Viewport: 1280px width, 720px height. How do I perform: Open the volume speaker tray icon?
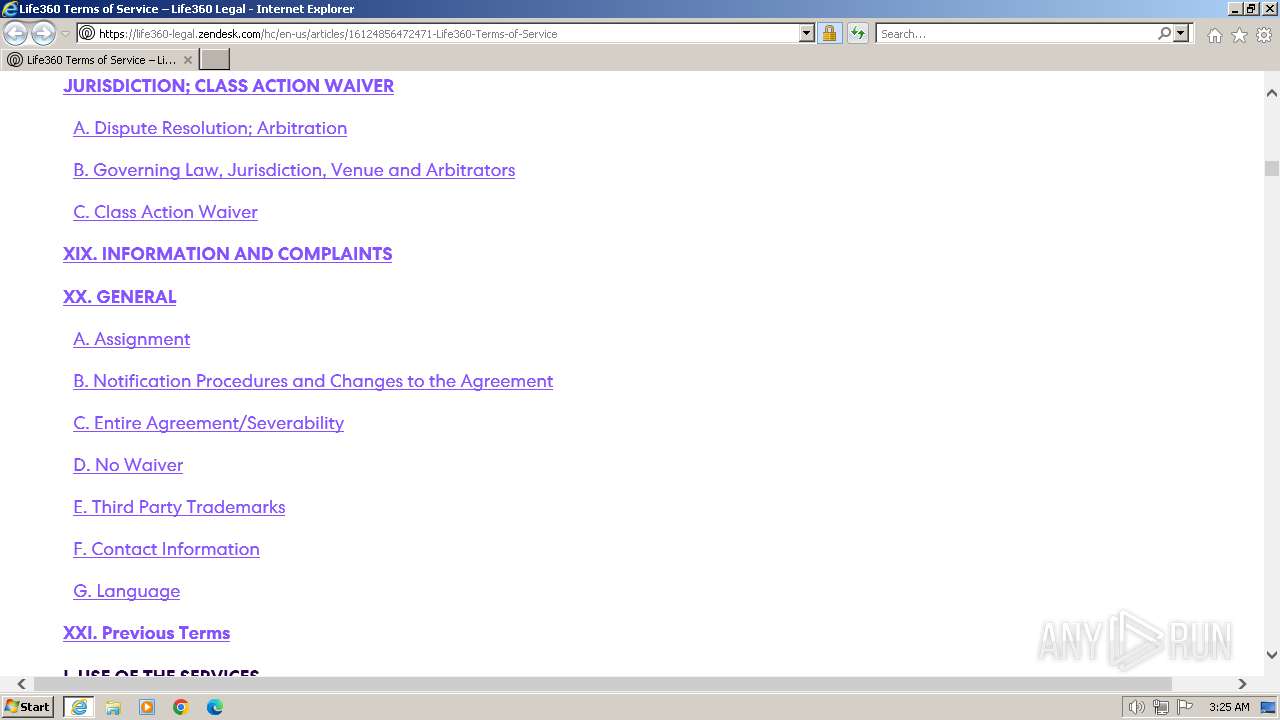[1136, 707]
